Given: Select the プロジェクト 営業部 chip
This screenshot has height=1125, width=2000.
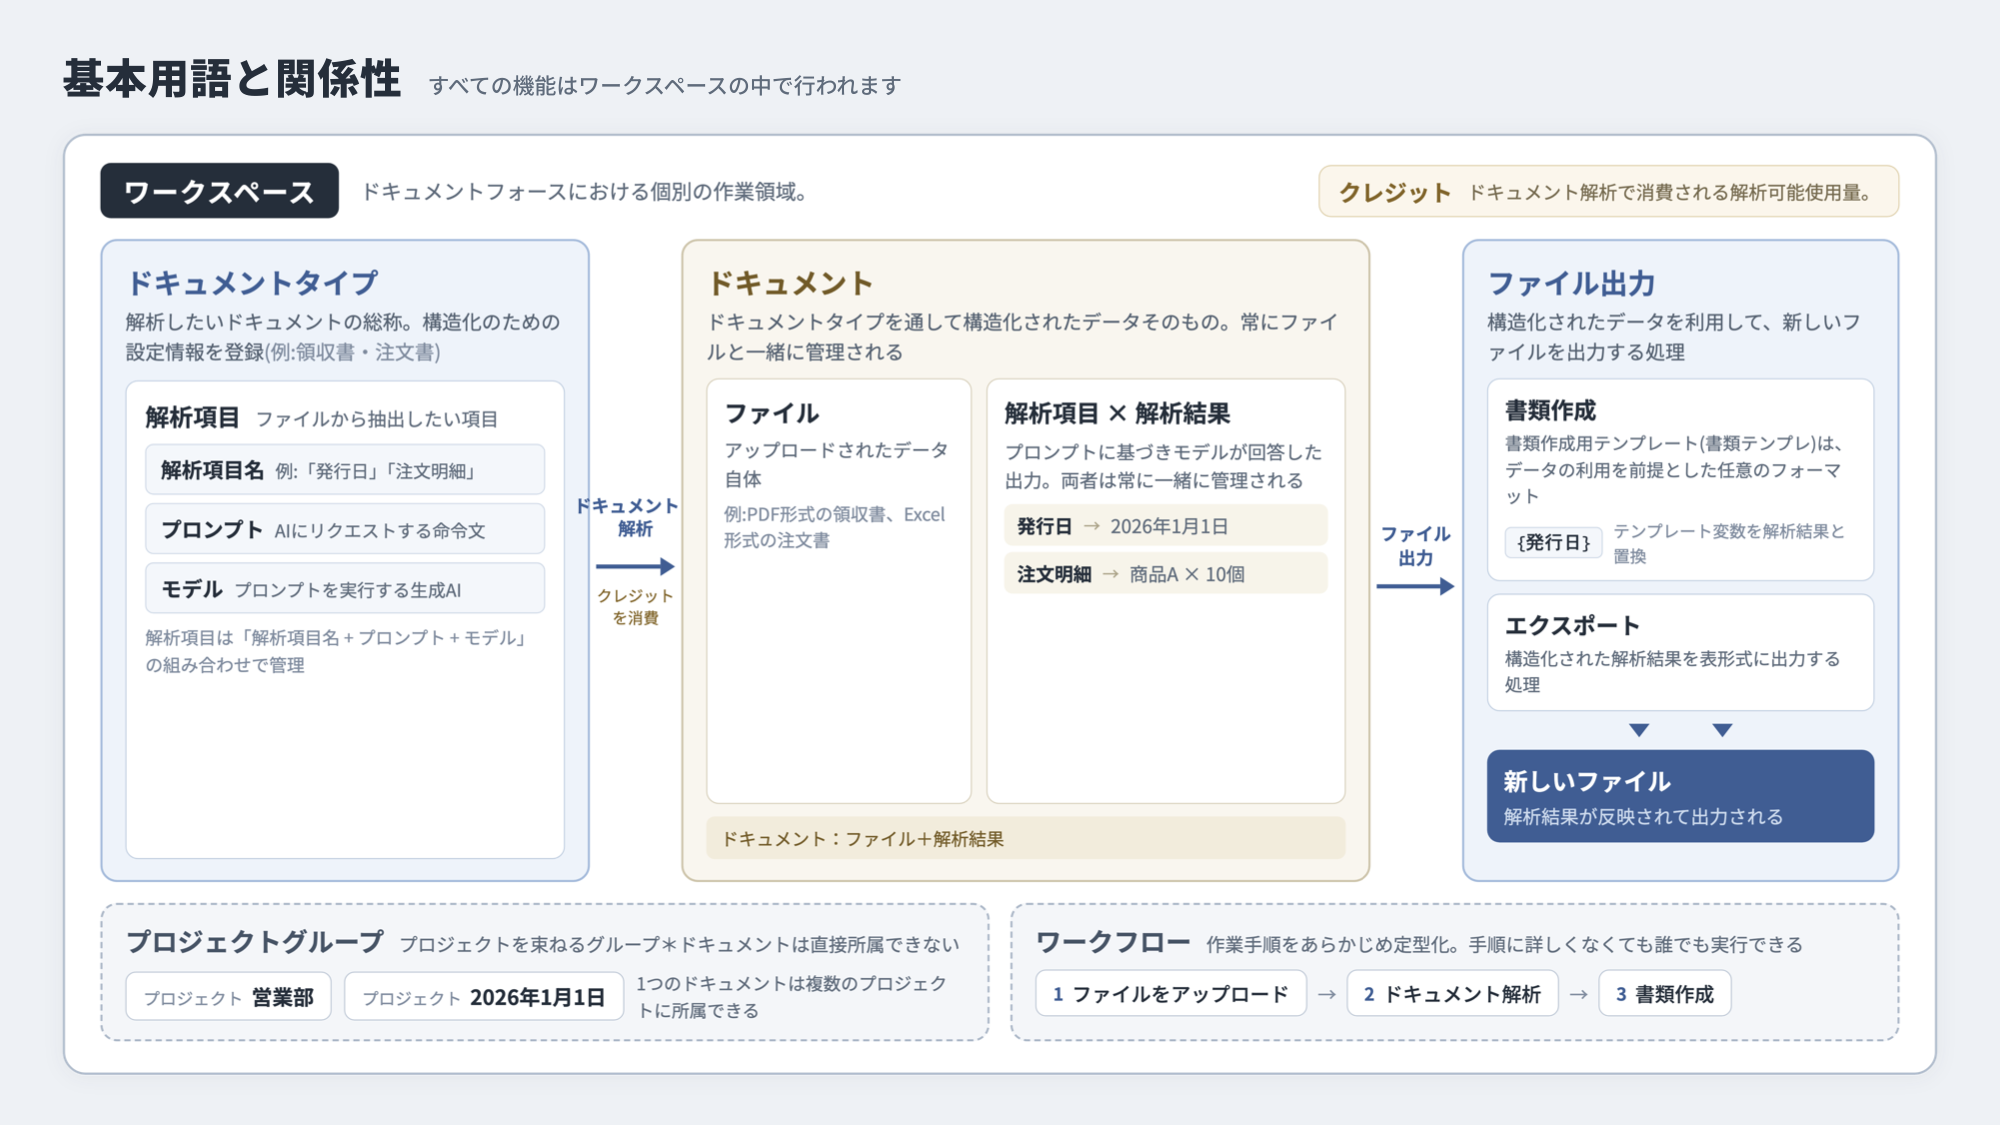Looking at the screenshot, I should [x=228, y=997].
